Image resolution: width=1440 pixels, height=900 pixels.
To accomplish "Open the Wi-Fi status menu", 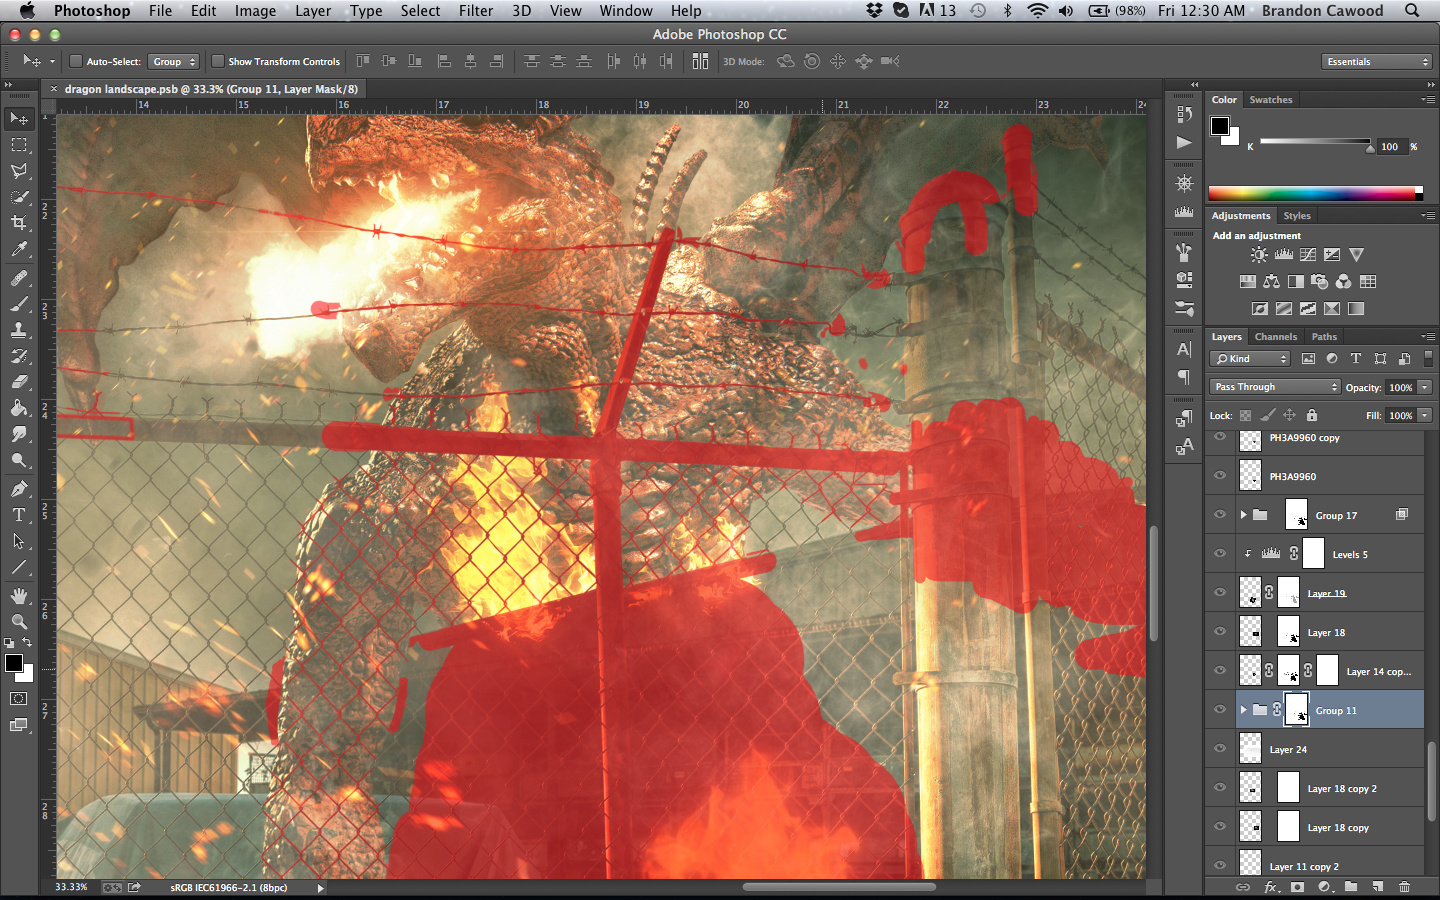I will point(1037,11).
